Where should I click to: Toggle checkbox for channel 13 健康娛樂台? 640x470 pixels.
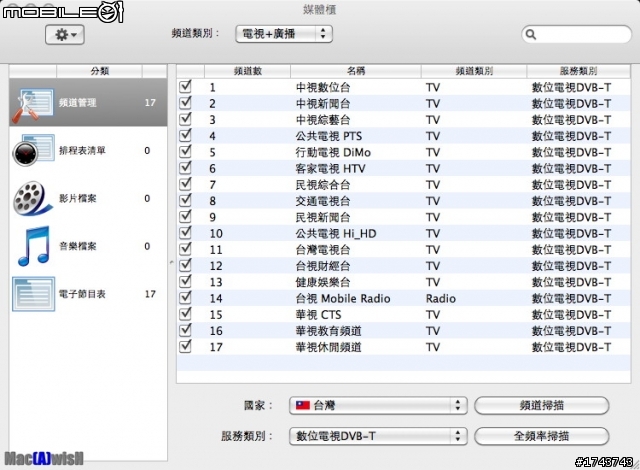185,282
